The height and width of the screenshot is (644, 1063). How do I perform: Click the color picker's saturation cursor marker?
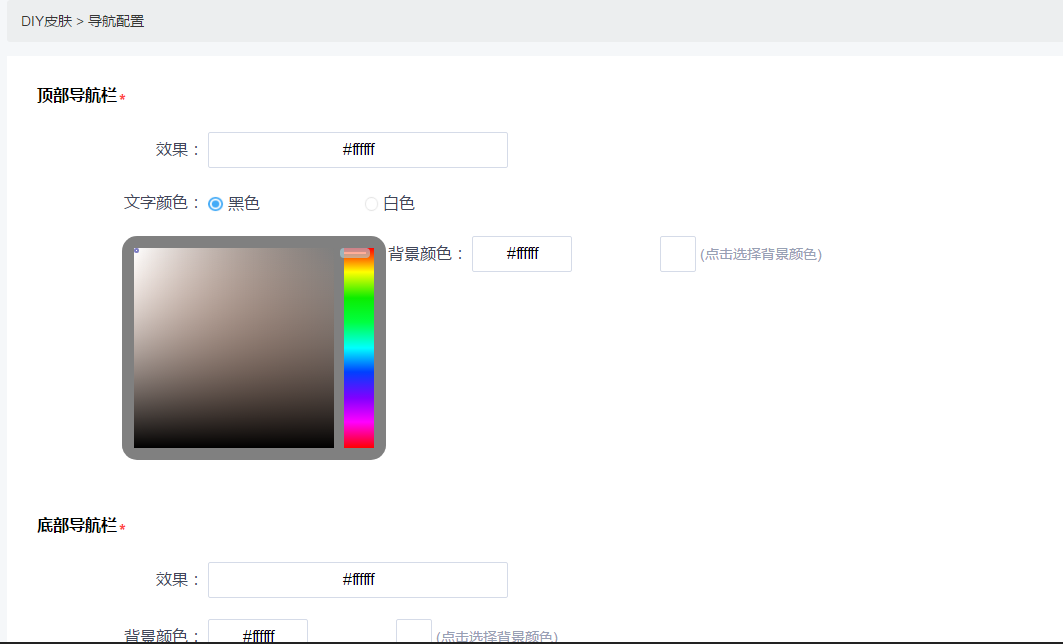click(x=136, y=250)
